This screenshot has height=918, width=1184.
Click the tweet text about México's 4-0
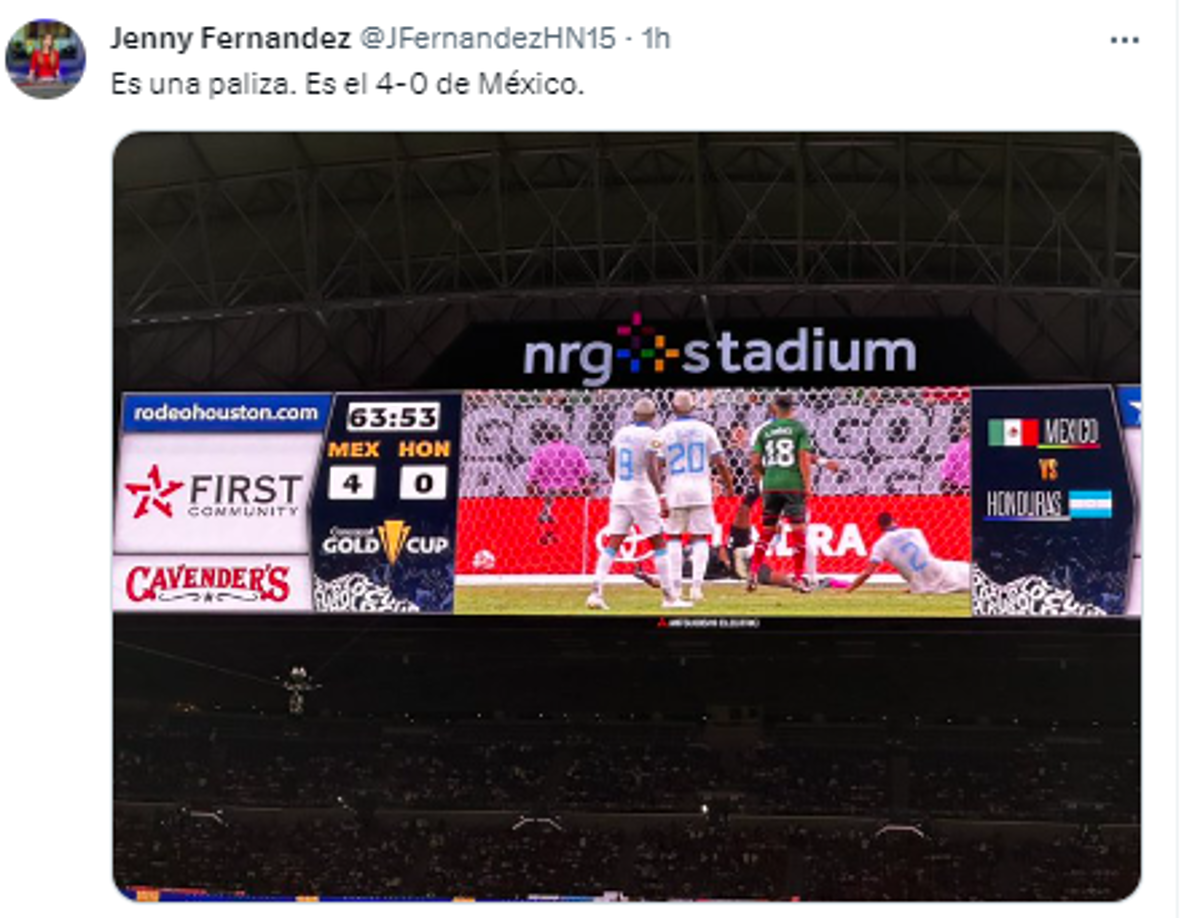point(347,86)
